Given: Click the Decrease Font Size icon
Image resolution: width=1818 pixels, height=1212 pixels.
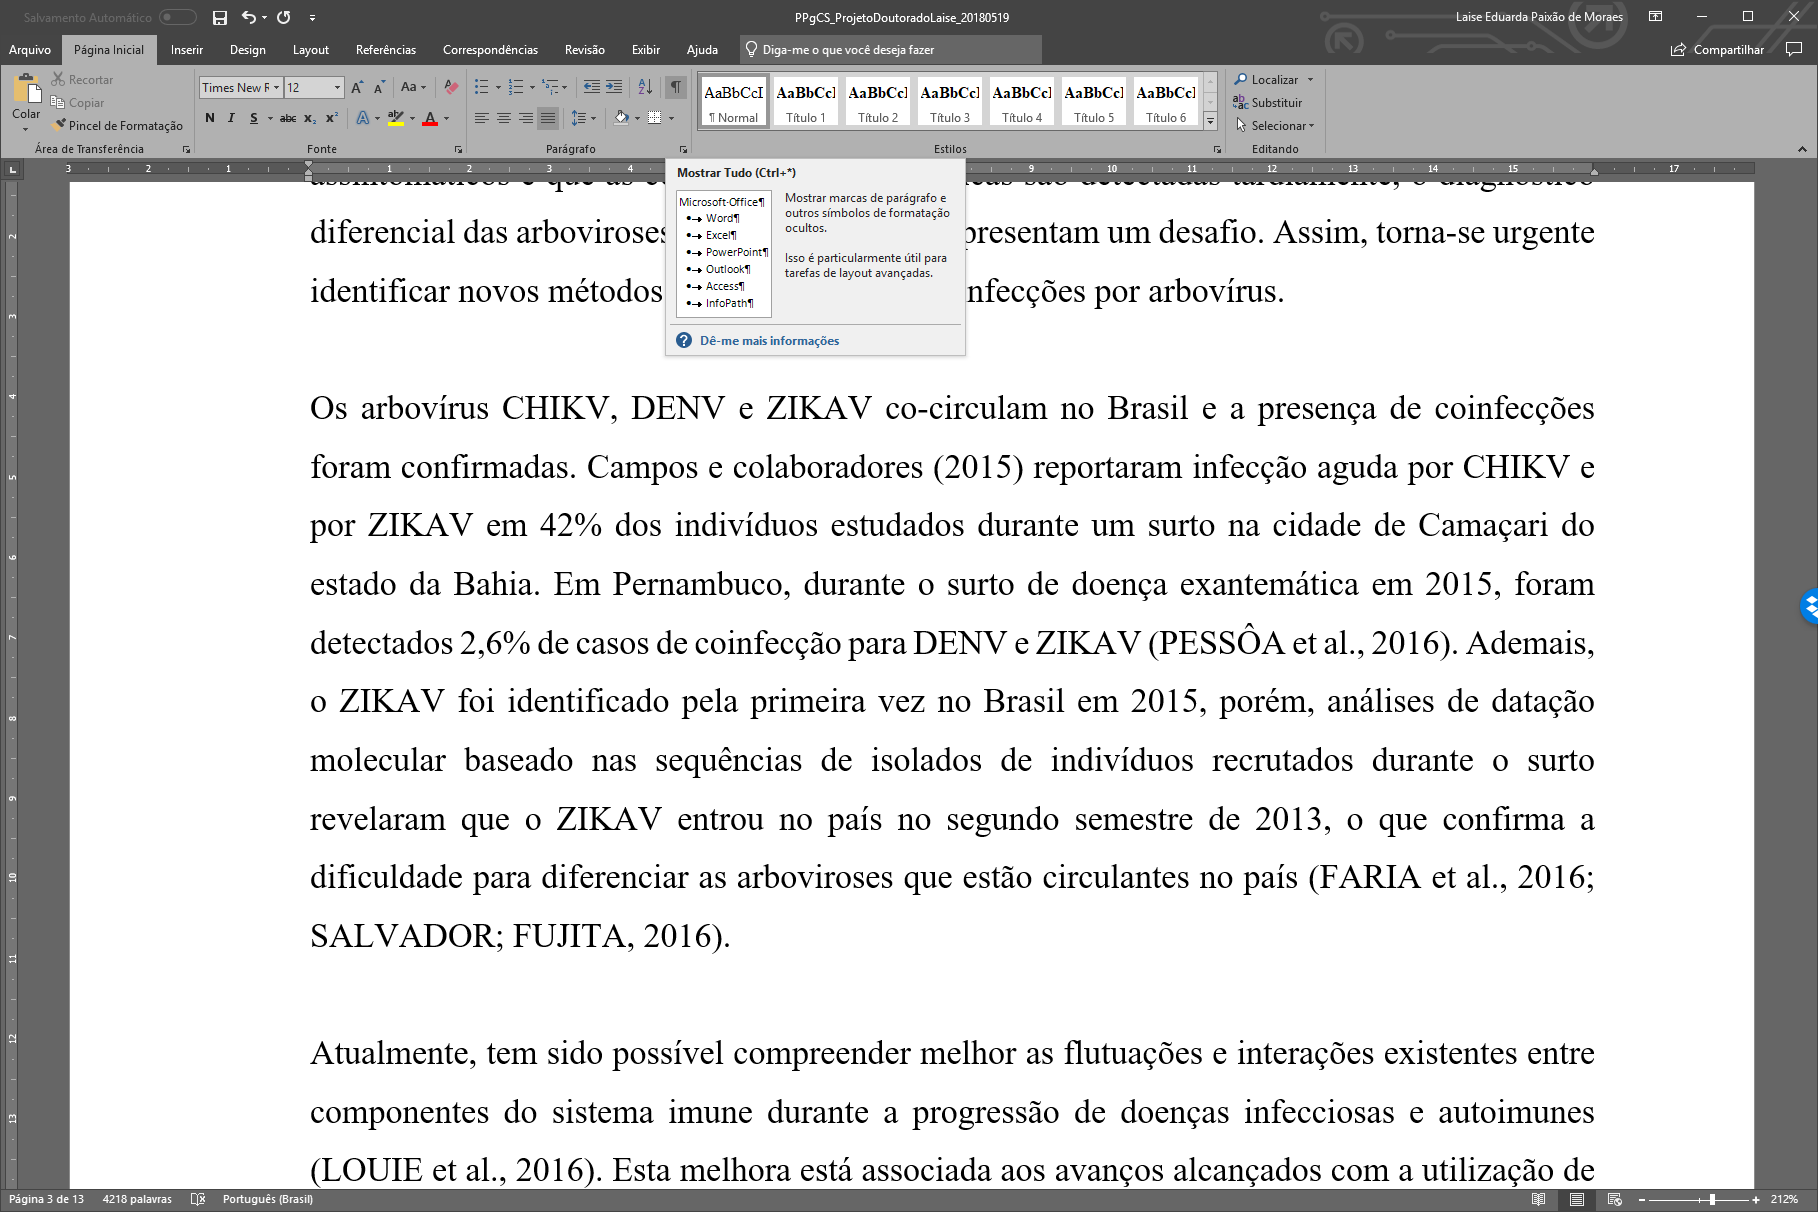Looking at the screenshot, I should coord(379,88).
